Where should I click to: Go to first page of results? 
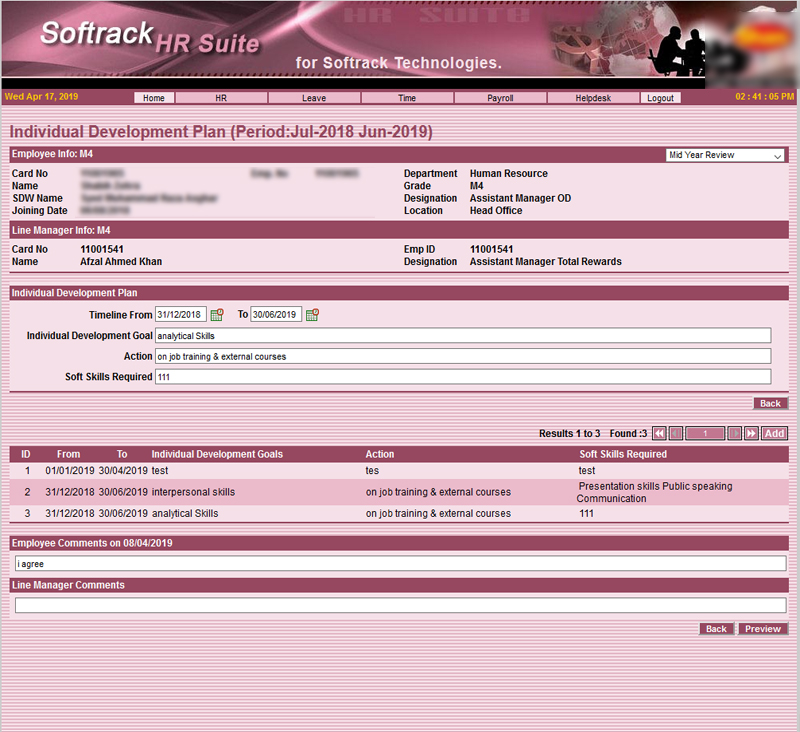click(659, 433)
